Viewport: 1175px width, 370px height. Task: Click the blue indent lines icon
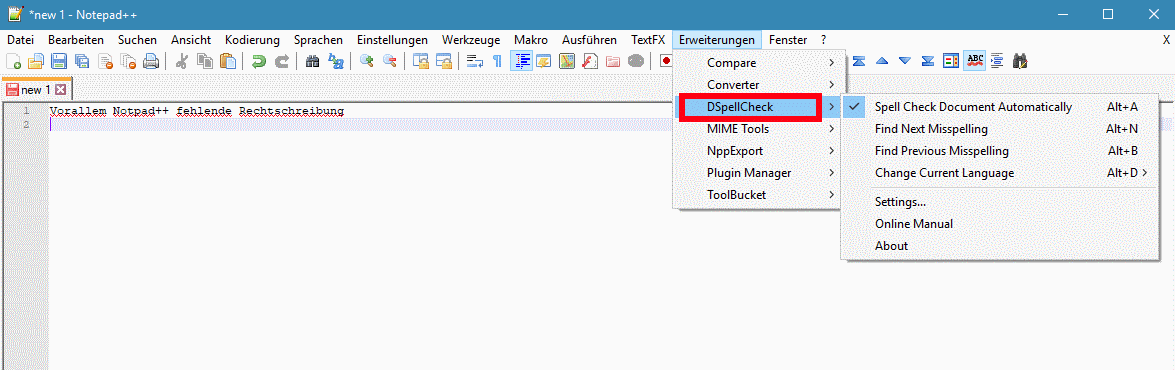click(996, 61)
